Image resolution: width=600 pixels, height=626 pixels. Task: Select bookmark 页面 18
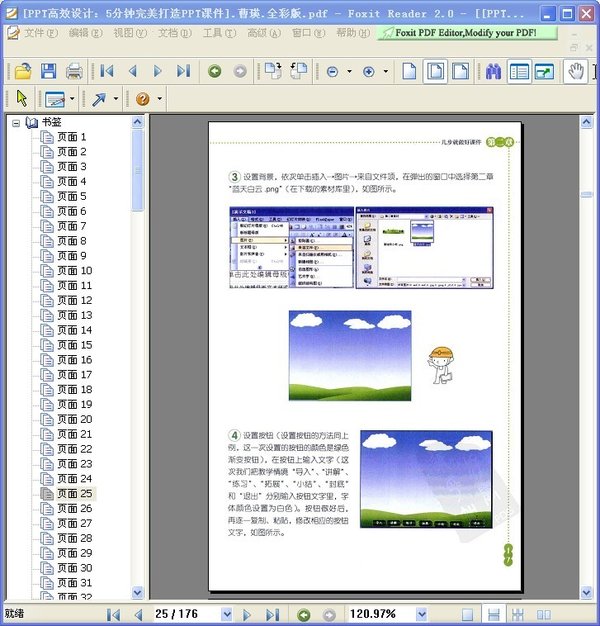[x=75, y=390]
